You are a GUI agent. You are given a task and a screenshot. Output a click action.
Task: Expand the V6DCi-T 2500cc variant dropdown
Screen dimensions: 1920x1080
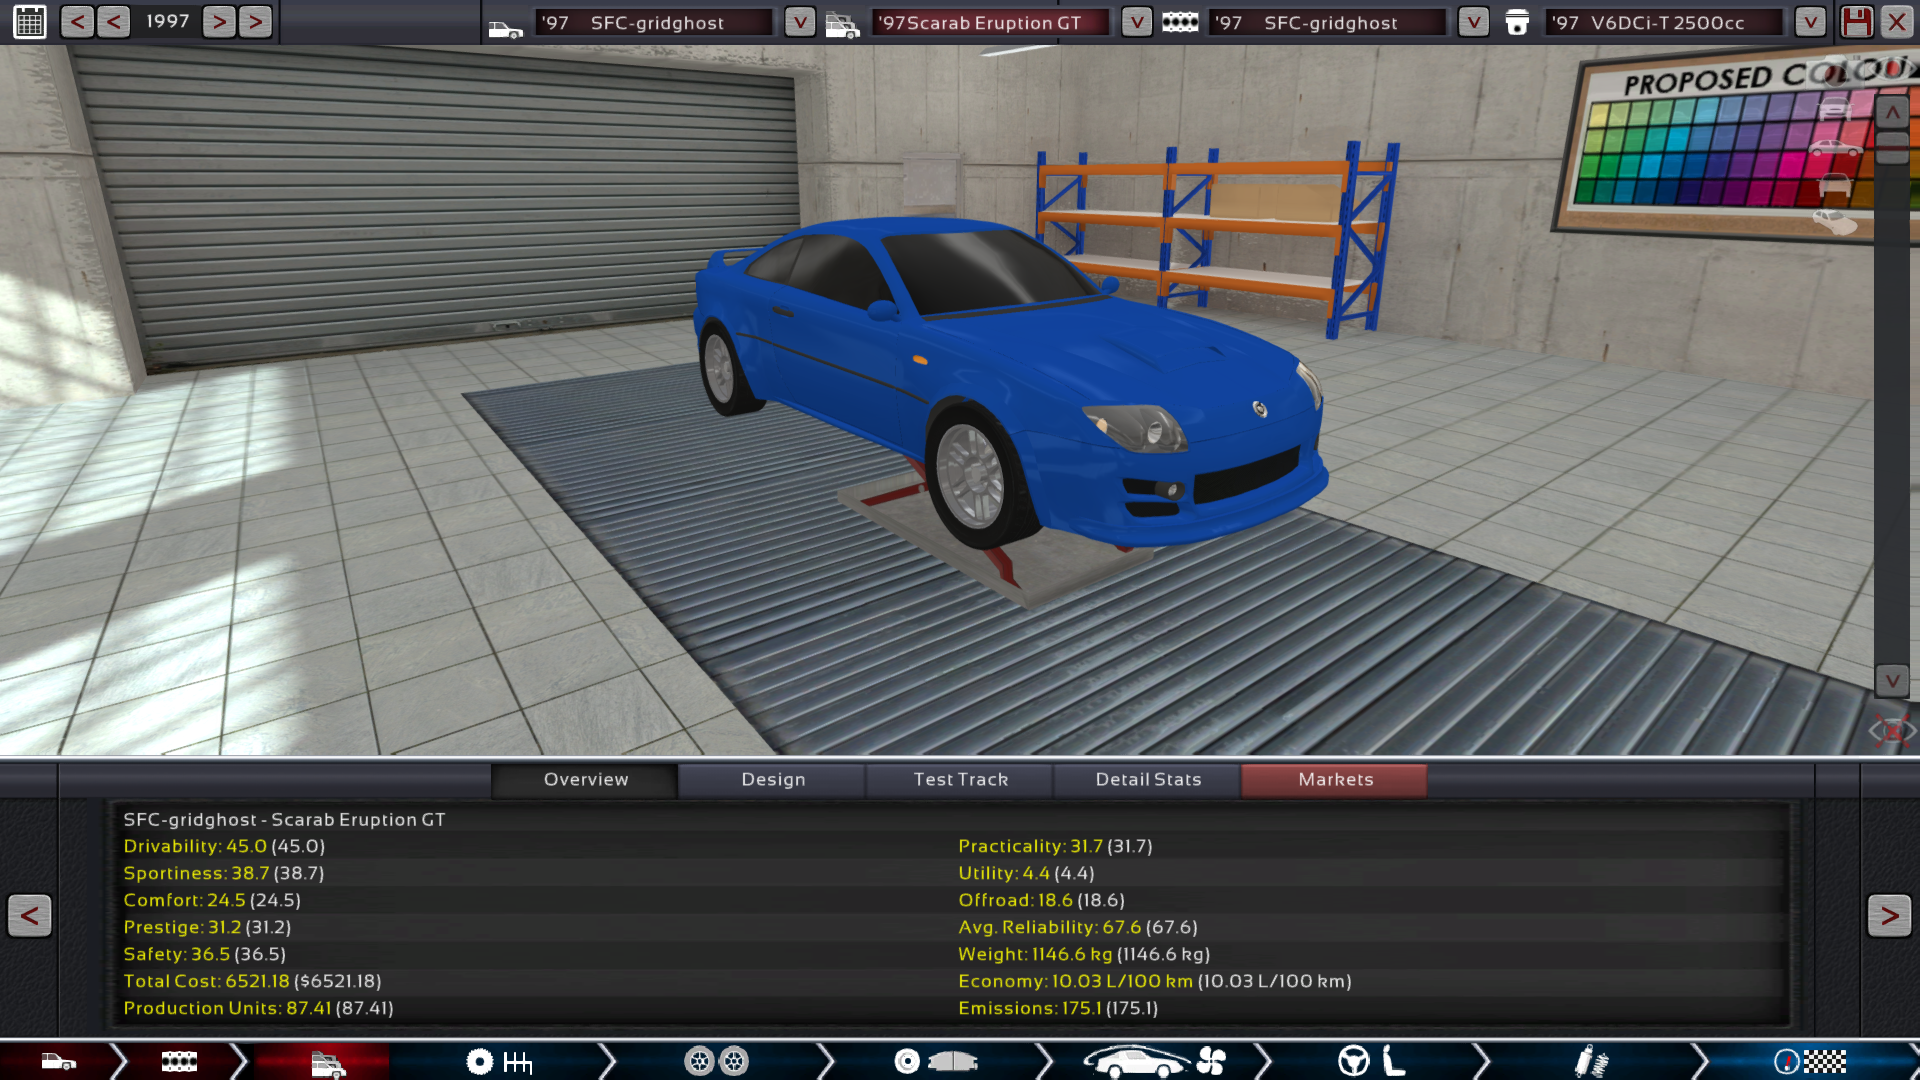pos(1810,22)
